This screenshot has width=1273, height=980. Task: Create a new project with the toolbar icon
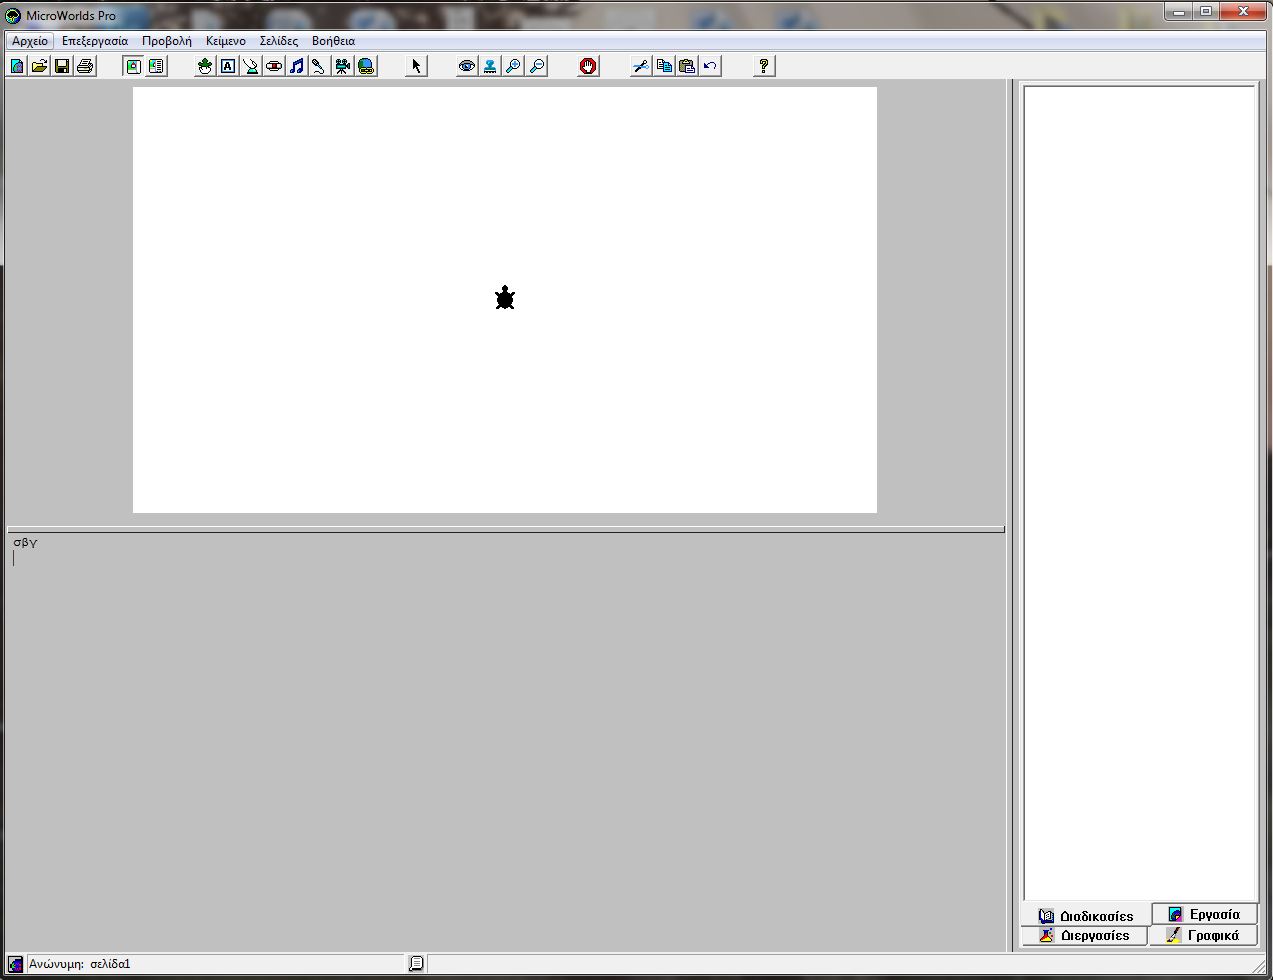pyautogui.click(x=17, y=66)
